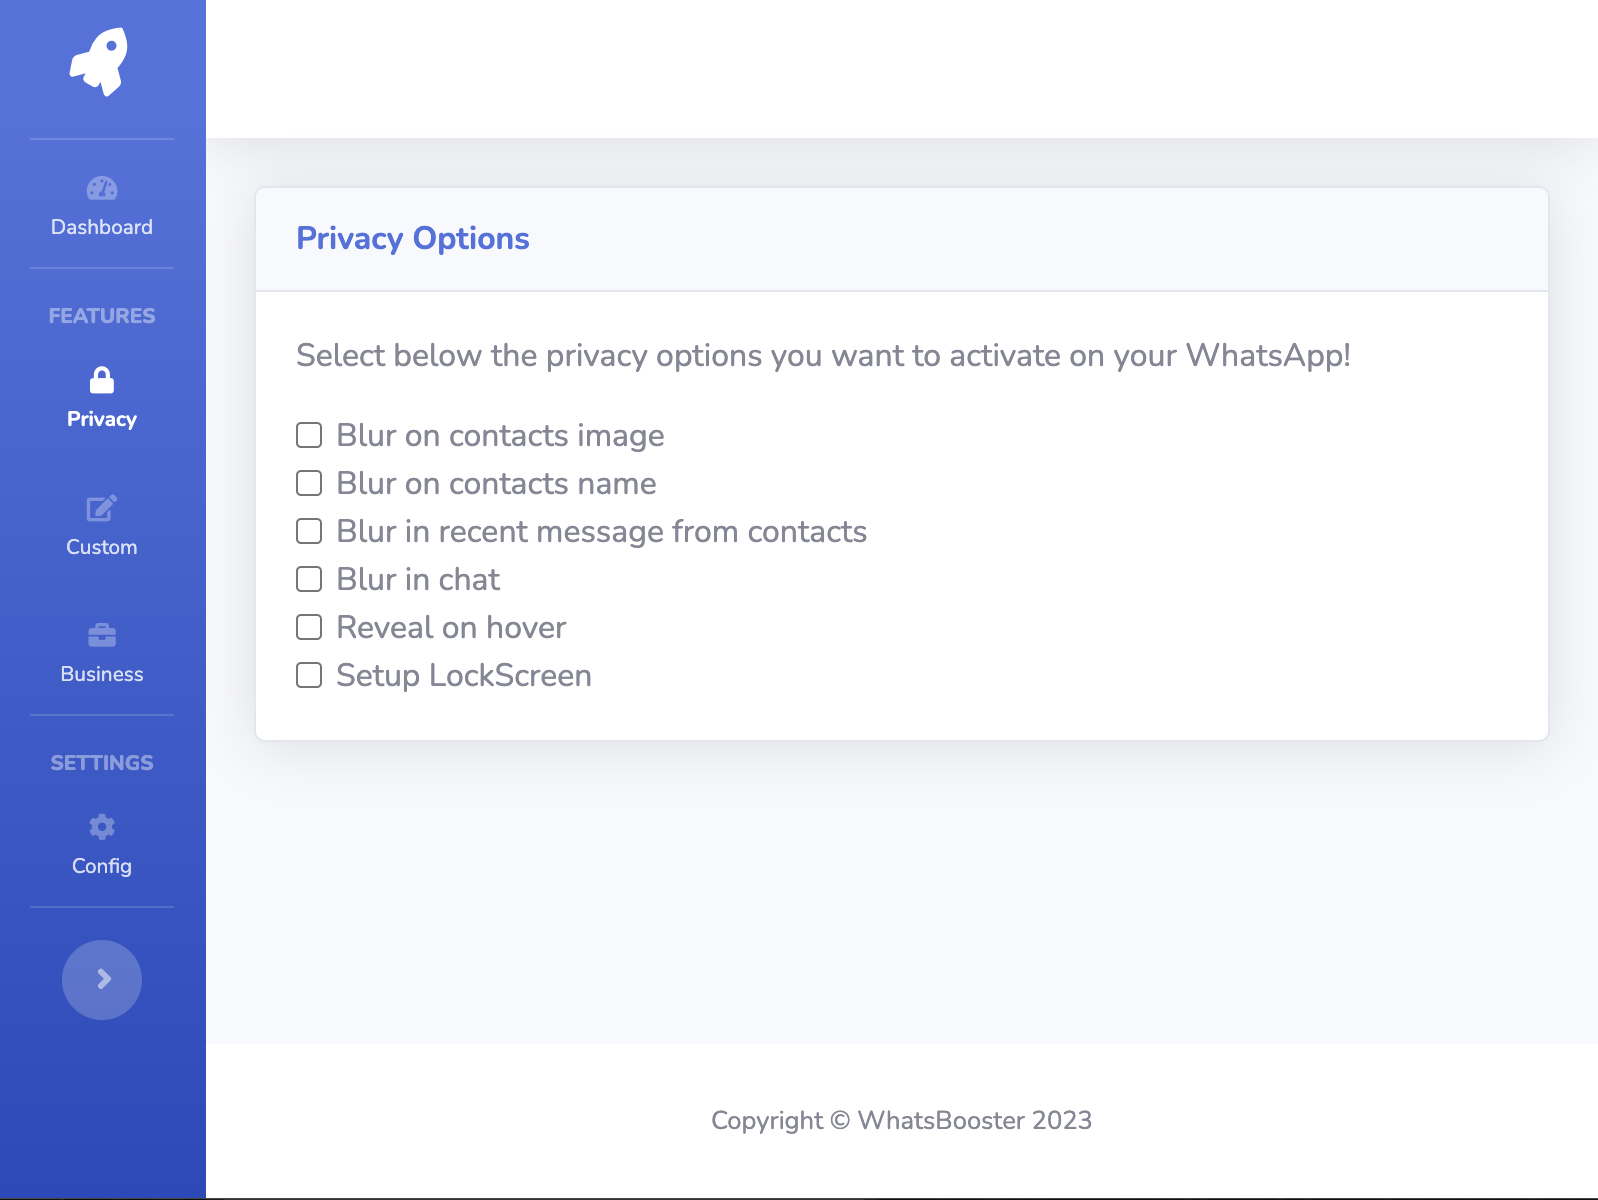Open the Config gear icon
The width and height of the screenshot is (1598, 1200).
click(102, 827)
